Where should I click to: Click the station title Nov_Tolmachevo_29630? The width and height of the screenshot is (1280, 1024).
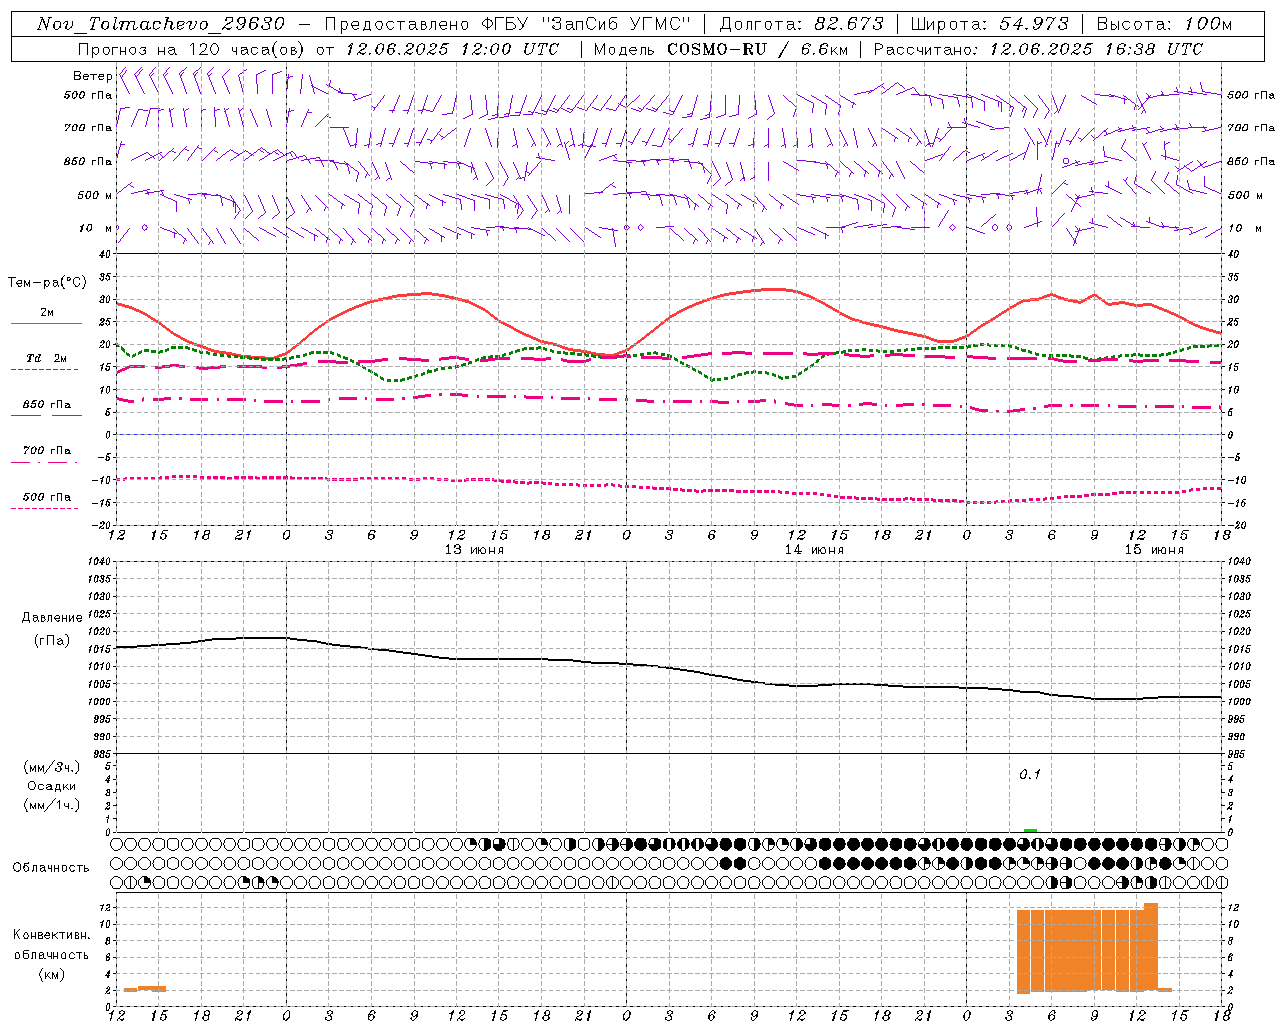coord(161,23)
